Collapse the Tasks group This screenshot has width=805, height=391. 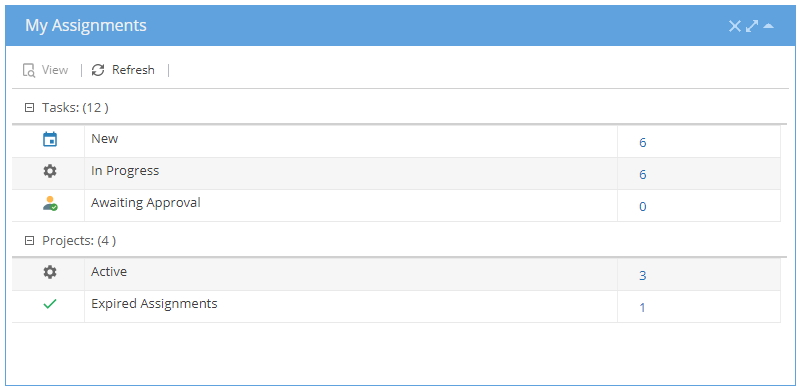[x=29, y=108]
